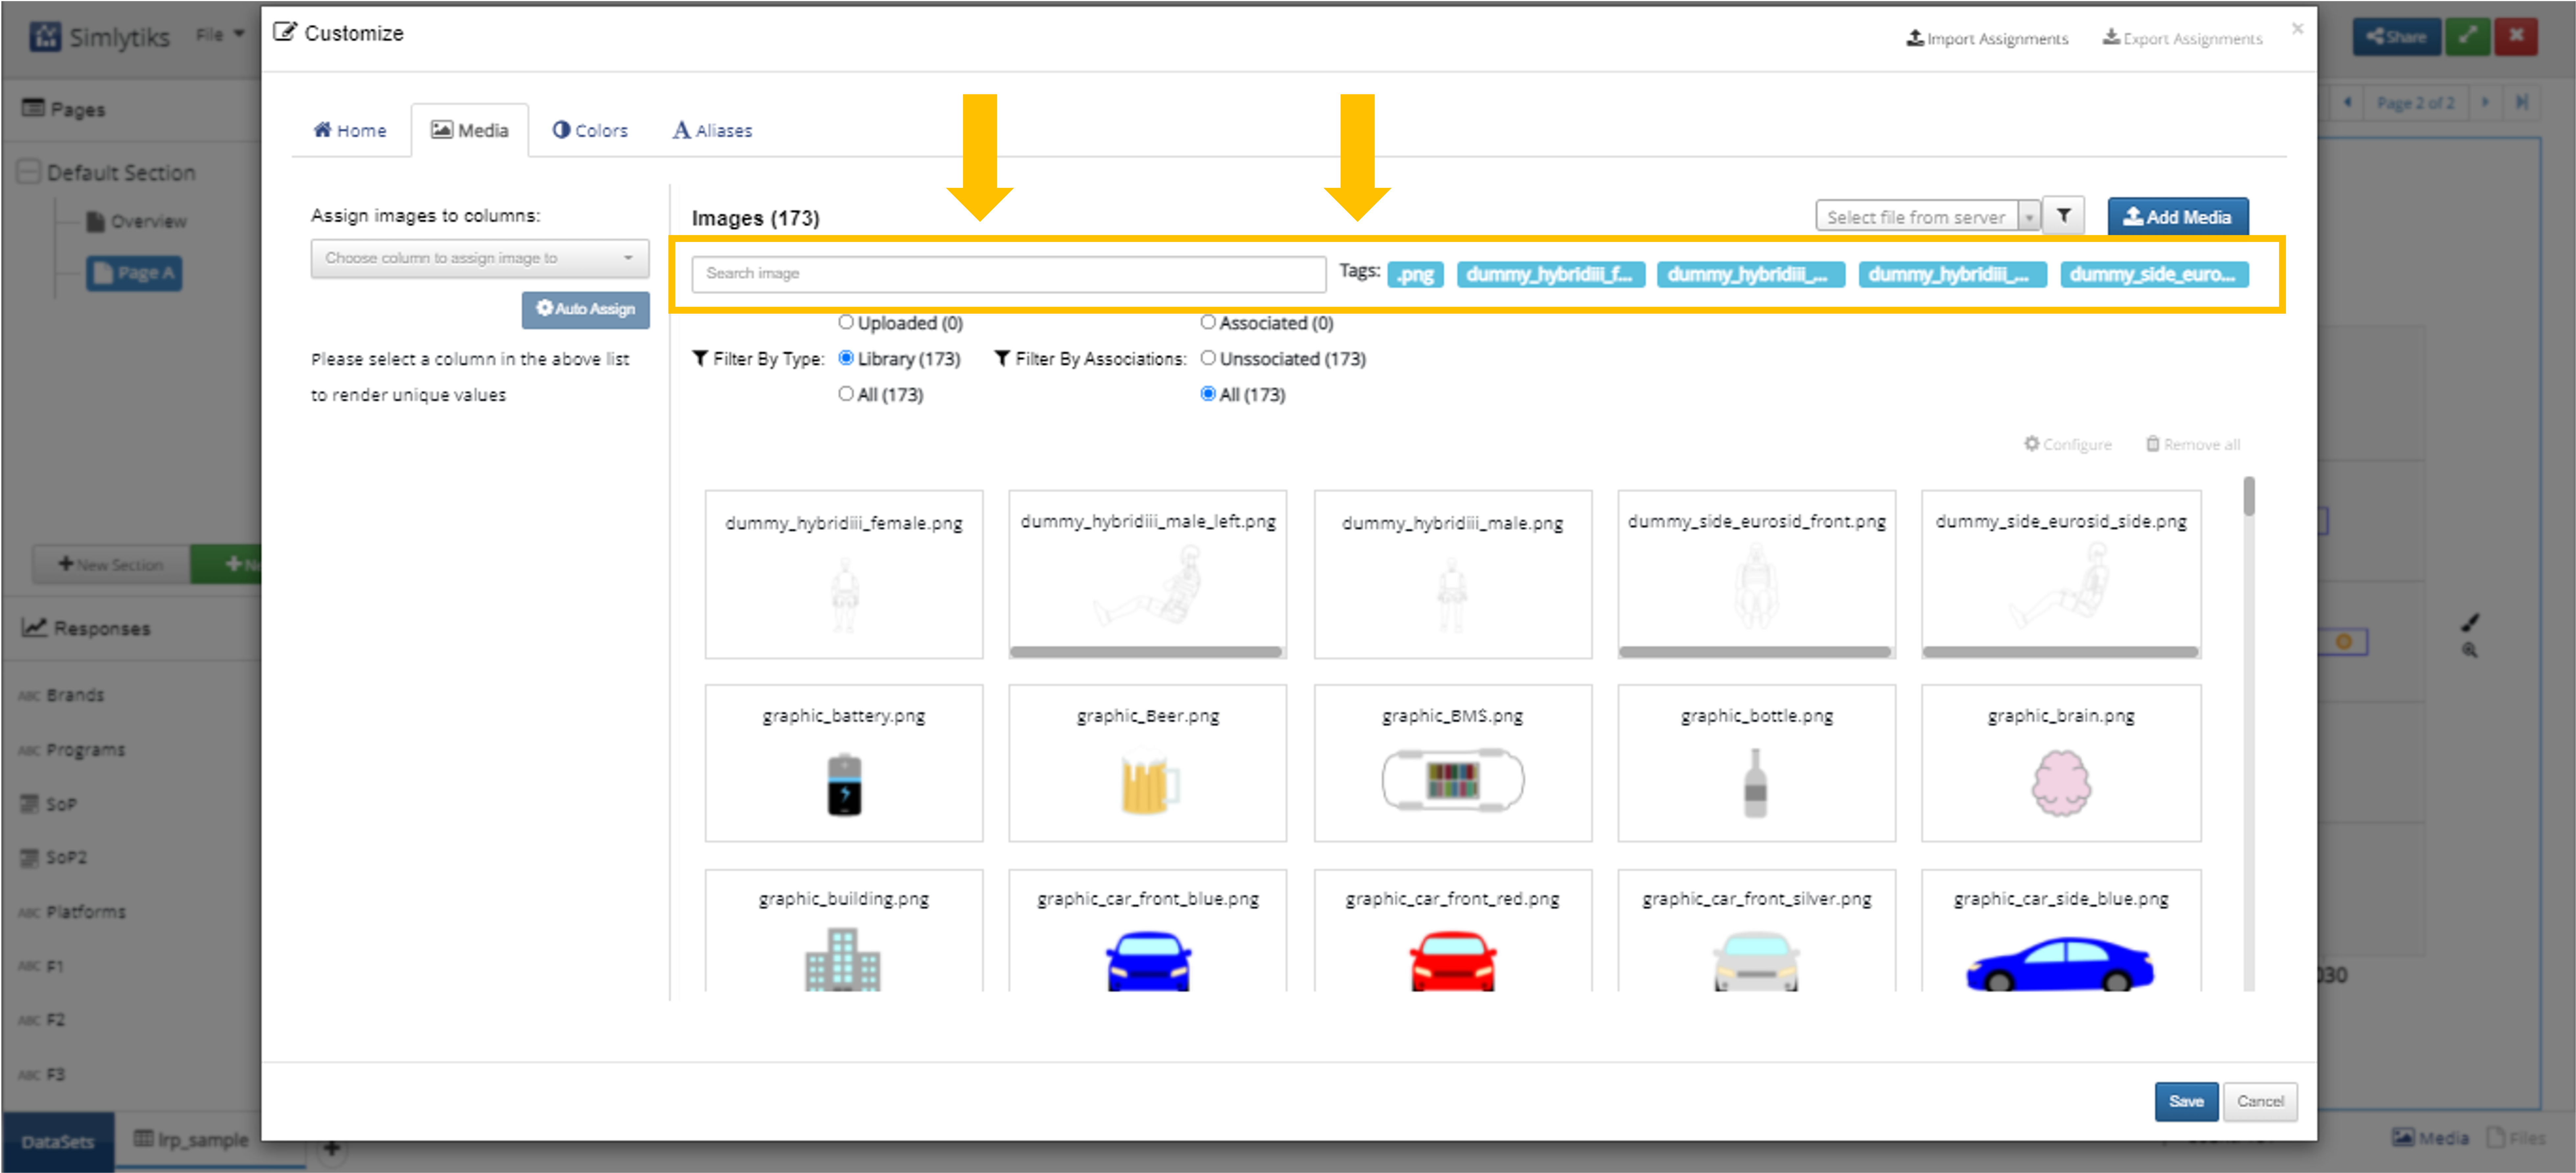Image resolution: width=2576 pixels, height=1173 pixels.
Task: Switch to the Colors tab
Action: 590,130
